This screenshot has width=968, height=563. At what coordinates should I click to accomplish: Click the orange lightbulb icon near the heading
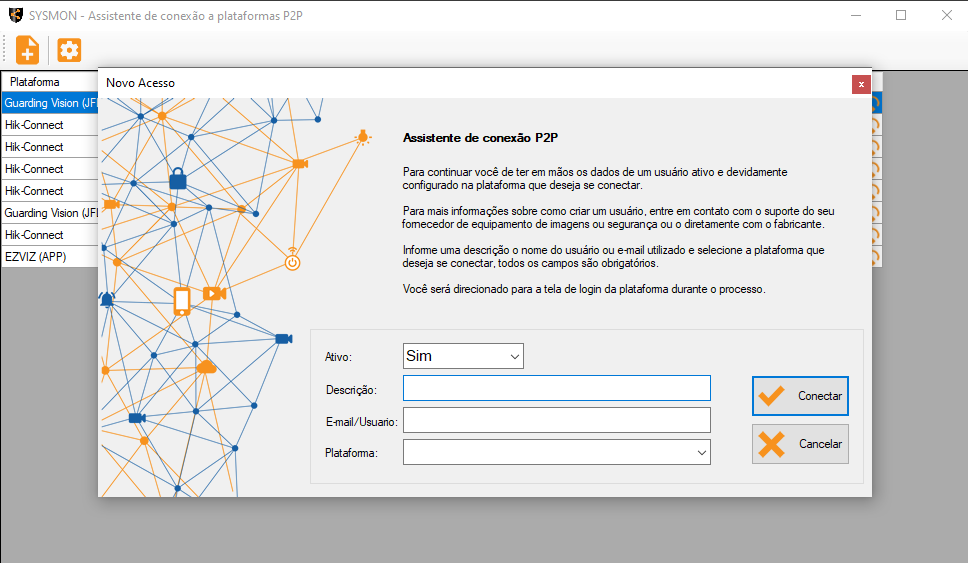pyautogui.click(x=363, y=137)
